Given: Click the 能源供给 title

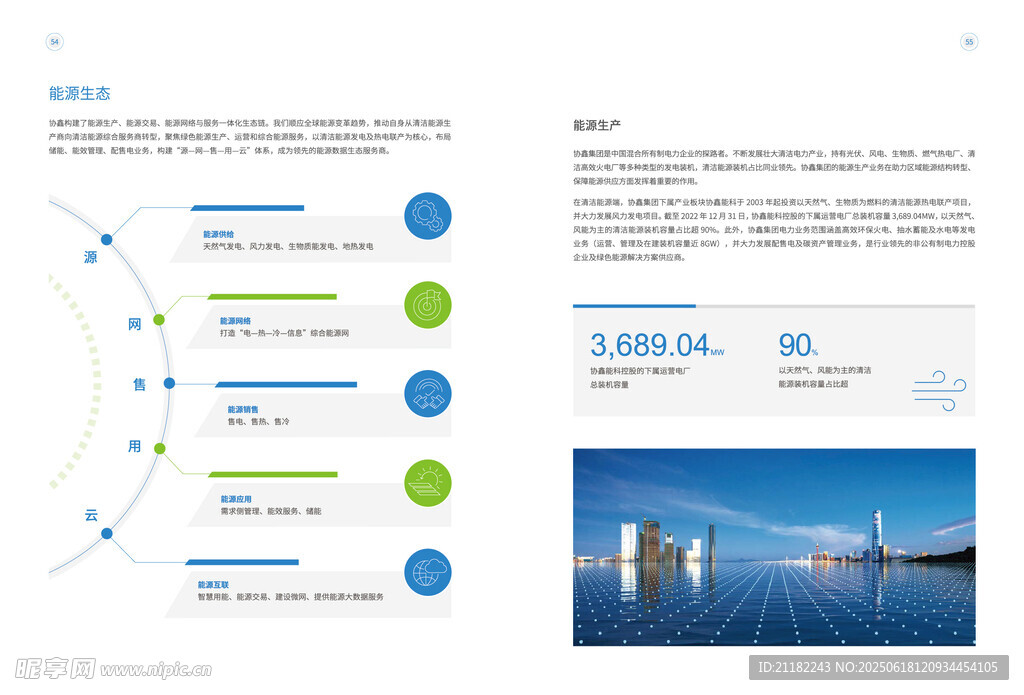Looking at the screenshot, I should (x=218, y=234).
